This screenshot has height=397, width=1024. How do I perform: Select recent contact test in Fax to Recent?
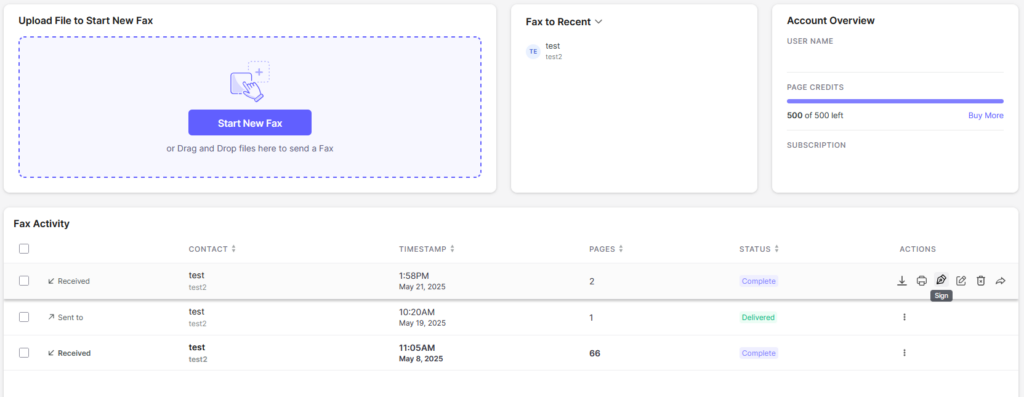553,51
